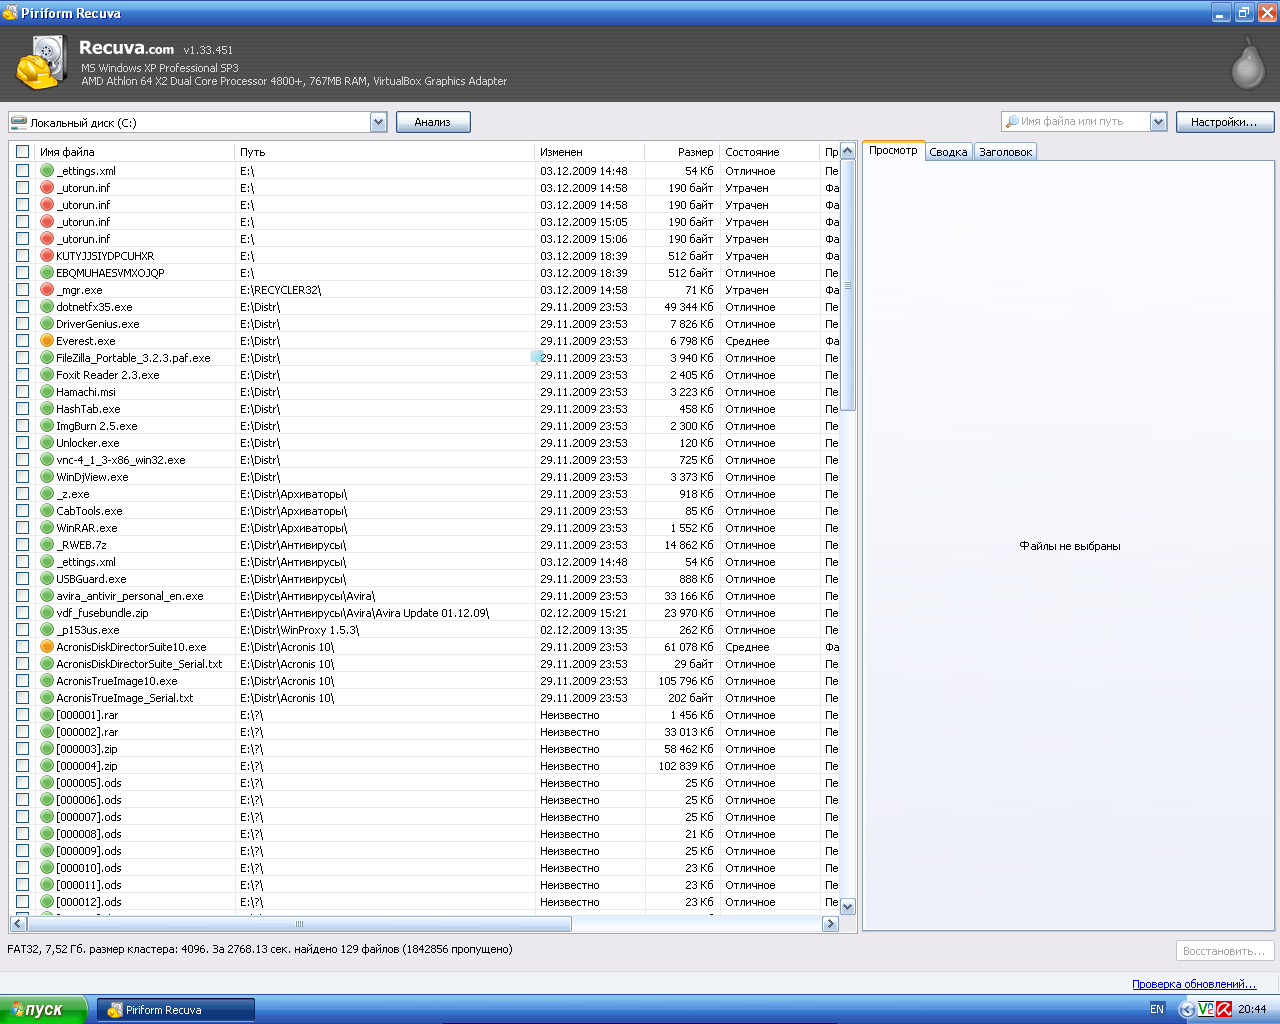Sort by the 'Изменен' column header
Viewport: 1280px width, 1024px height.
pos(589,152)
